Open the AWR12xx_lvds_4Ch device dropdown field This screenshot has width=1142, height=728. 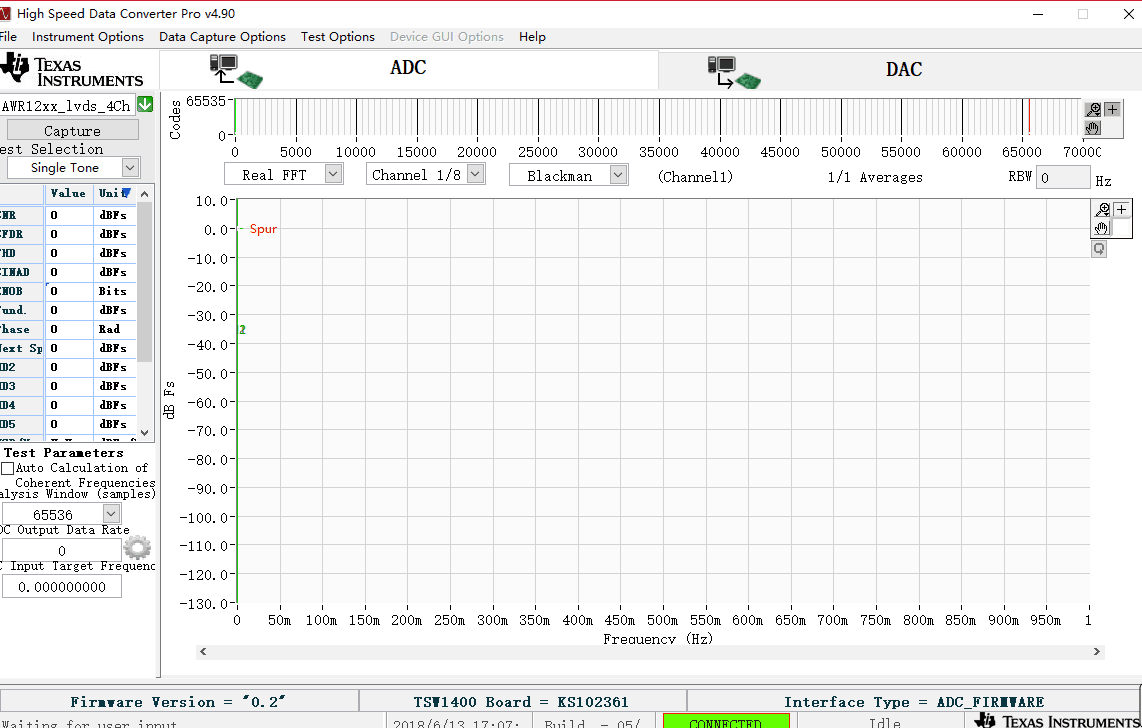coord(68,106)
